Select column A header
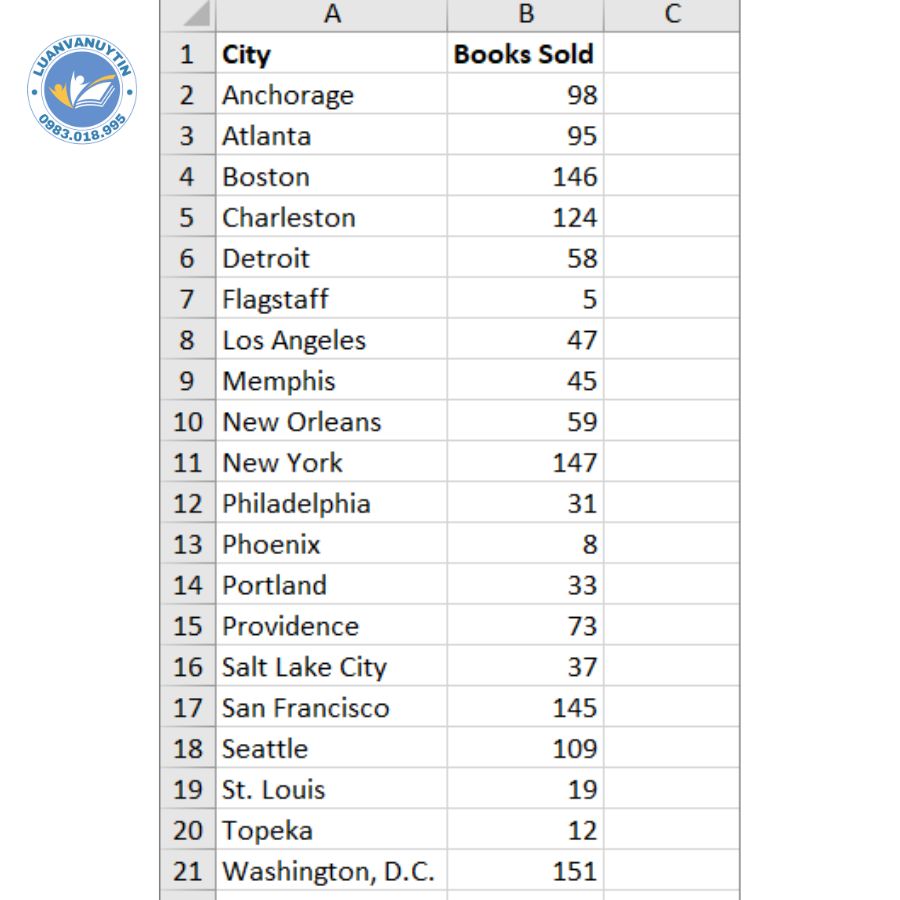900x900 pixels. [331, 14]
